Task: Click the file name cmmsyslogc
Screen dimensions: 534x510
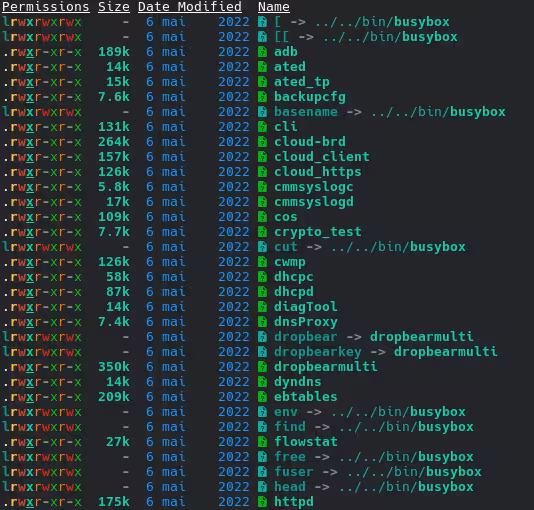Action: click(x=314, y=187)
